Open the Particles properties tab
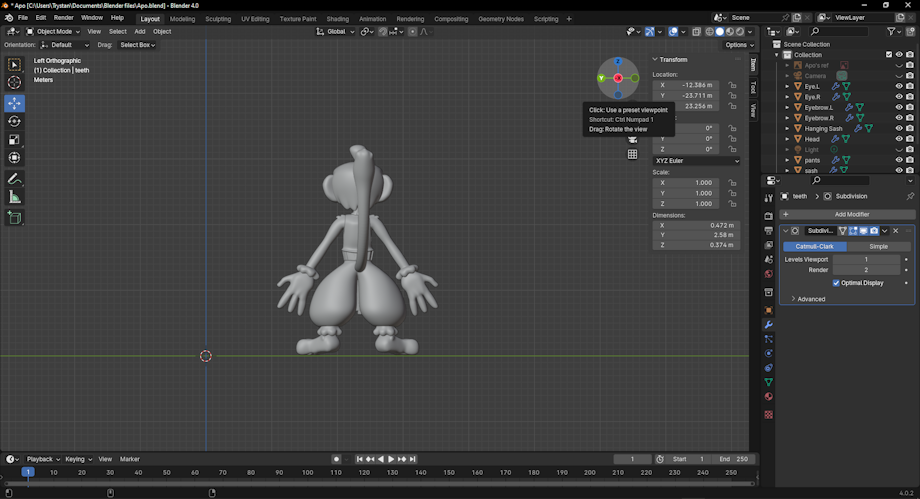920x499 pixels. click(x=769, y=339)
